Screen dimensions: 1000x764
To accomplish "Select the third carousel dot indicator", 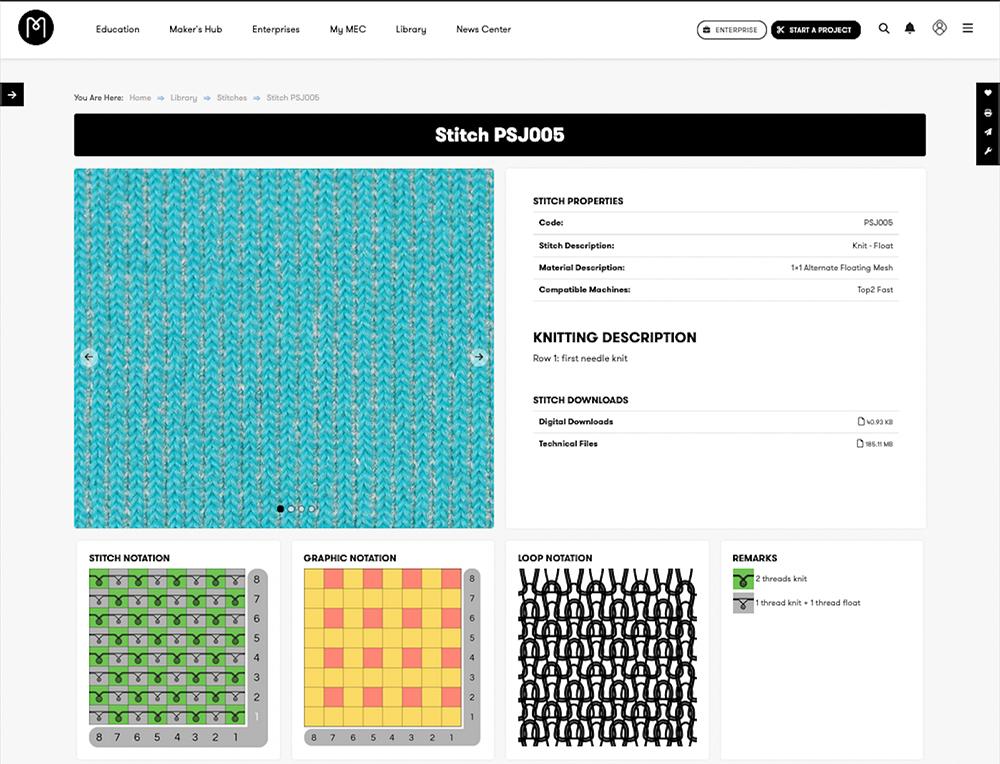I will pyautogui.click(x=302, y=509).
